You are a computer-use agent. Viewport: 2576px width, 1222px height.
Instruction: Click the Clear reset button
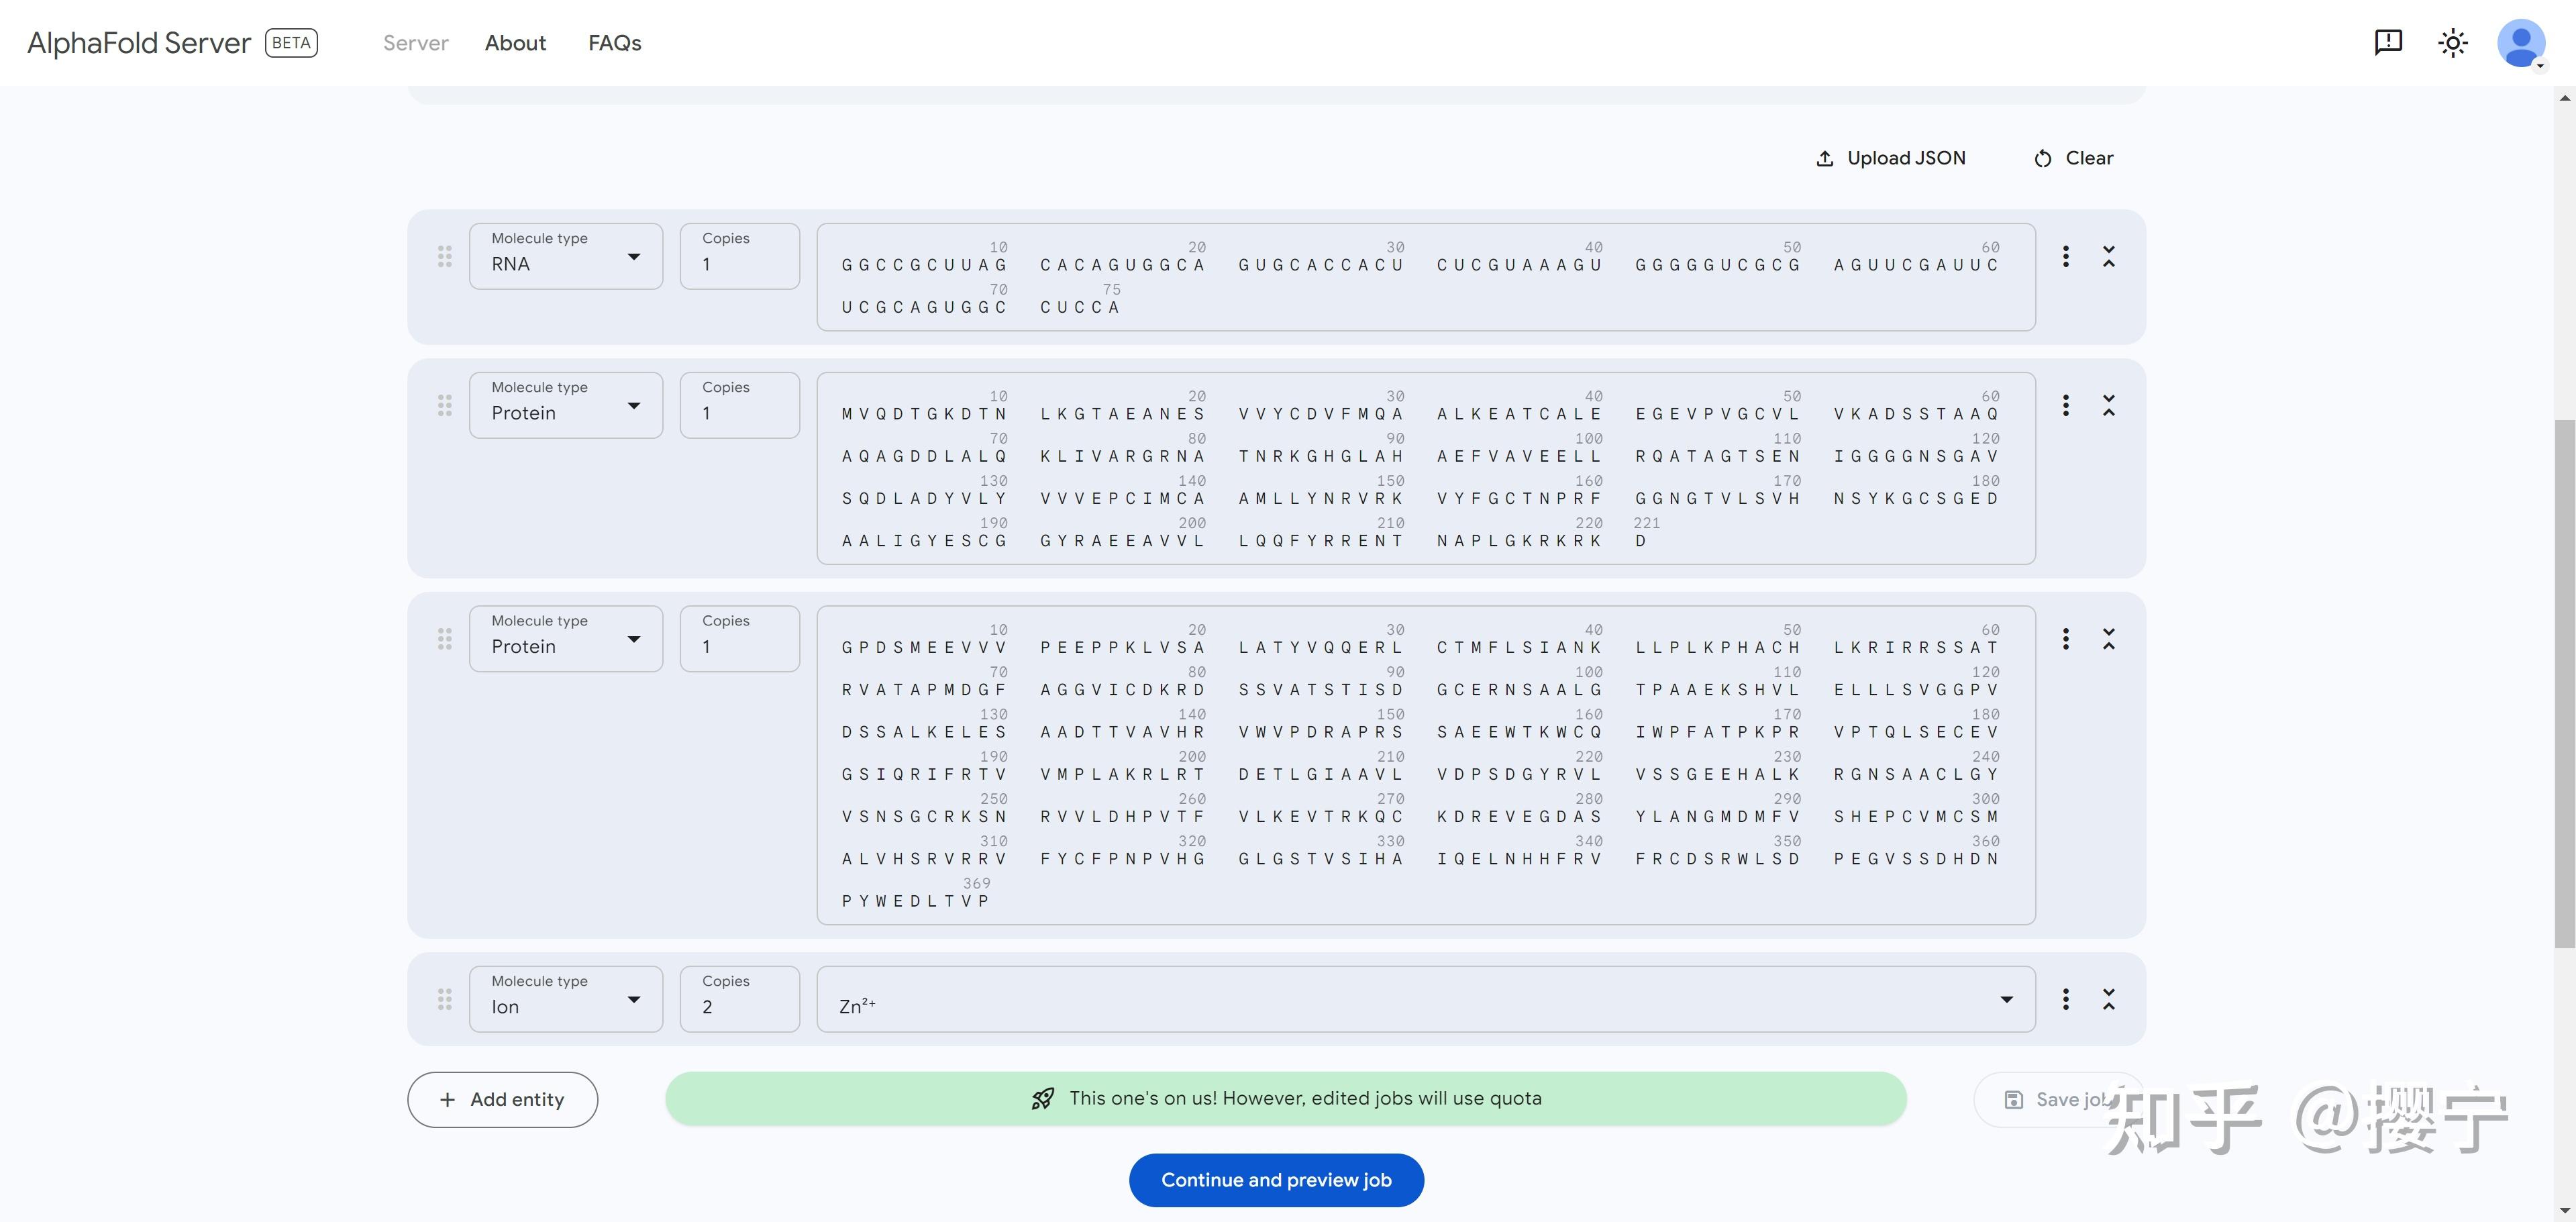pyautogui.click(x=2073, y=158)
